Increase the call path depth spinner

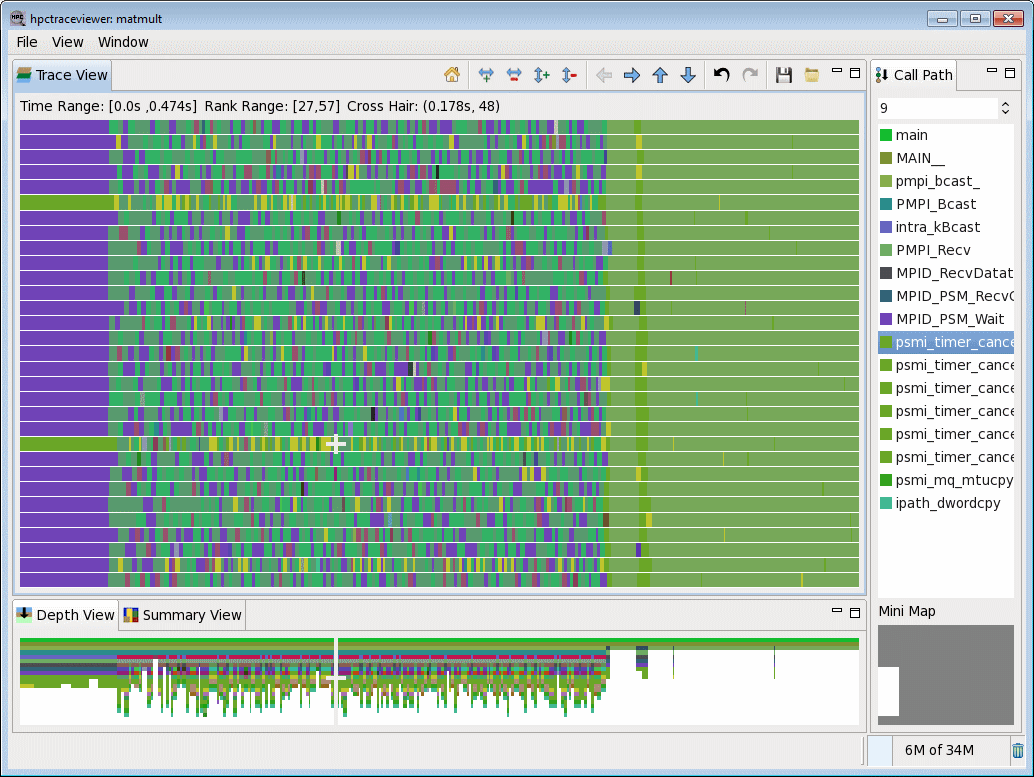pos(1006,101)
